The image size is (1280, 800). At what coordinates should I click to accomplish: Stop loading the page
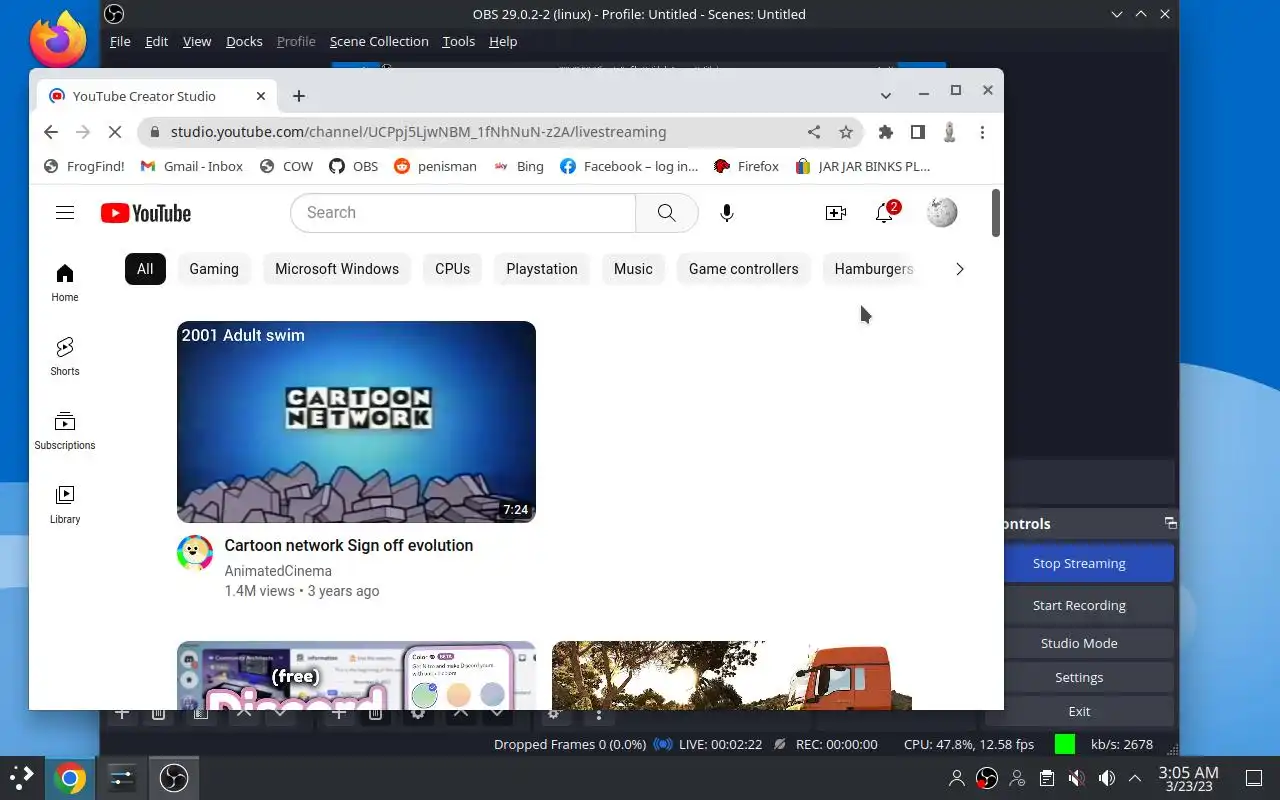click(114, 132)
